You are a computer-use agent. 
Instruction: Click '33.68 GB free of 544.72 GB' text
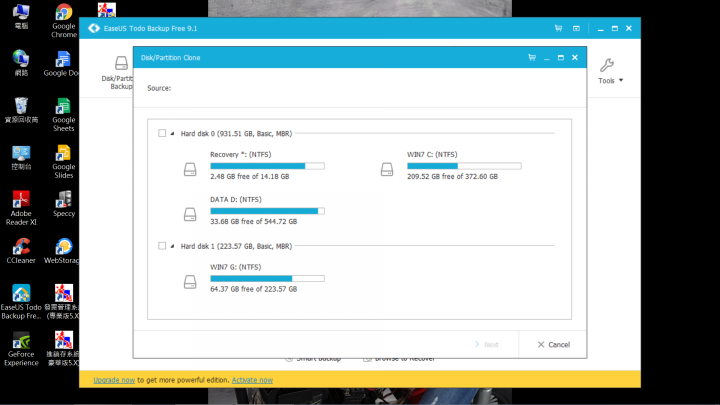click(x=253, y=221)
